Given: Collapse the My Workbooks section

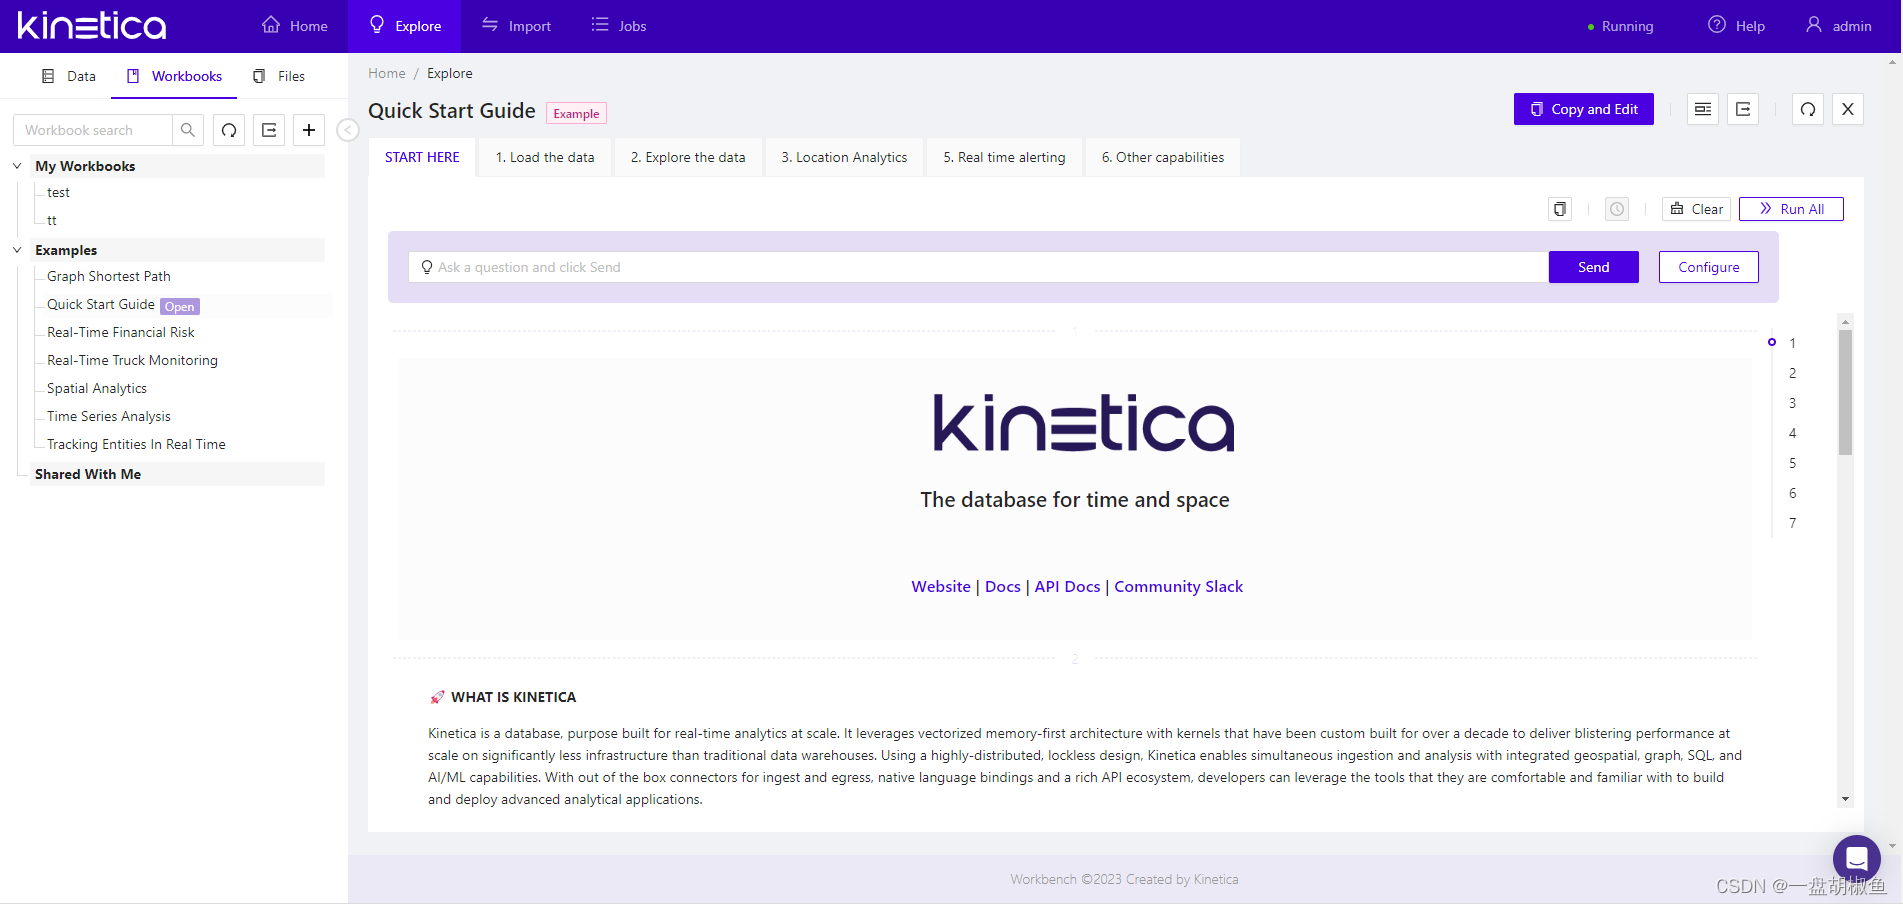Looking at the screenshot, I should coord(16,165).
